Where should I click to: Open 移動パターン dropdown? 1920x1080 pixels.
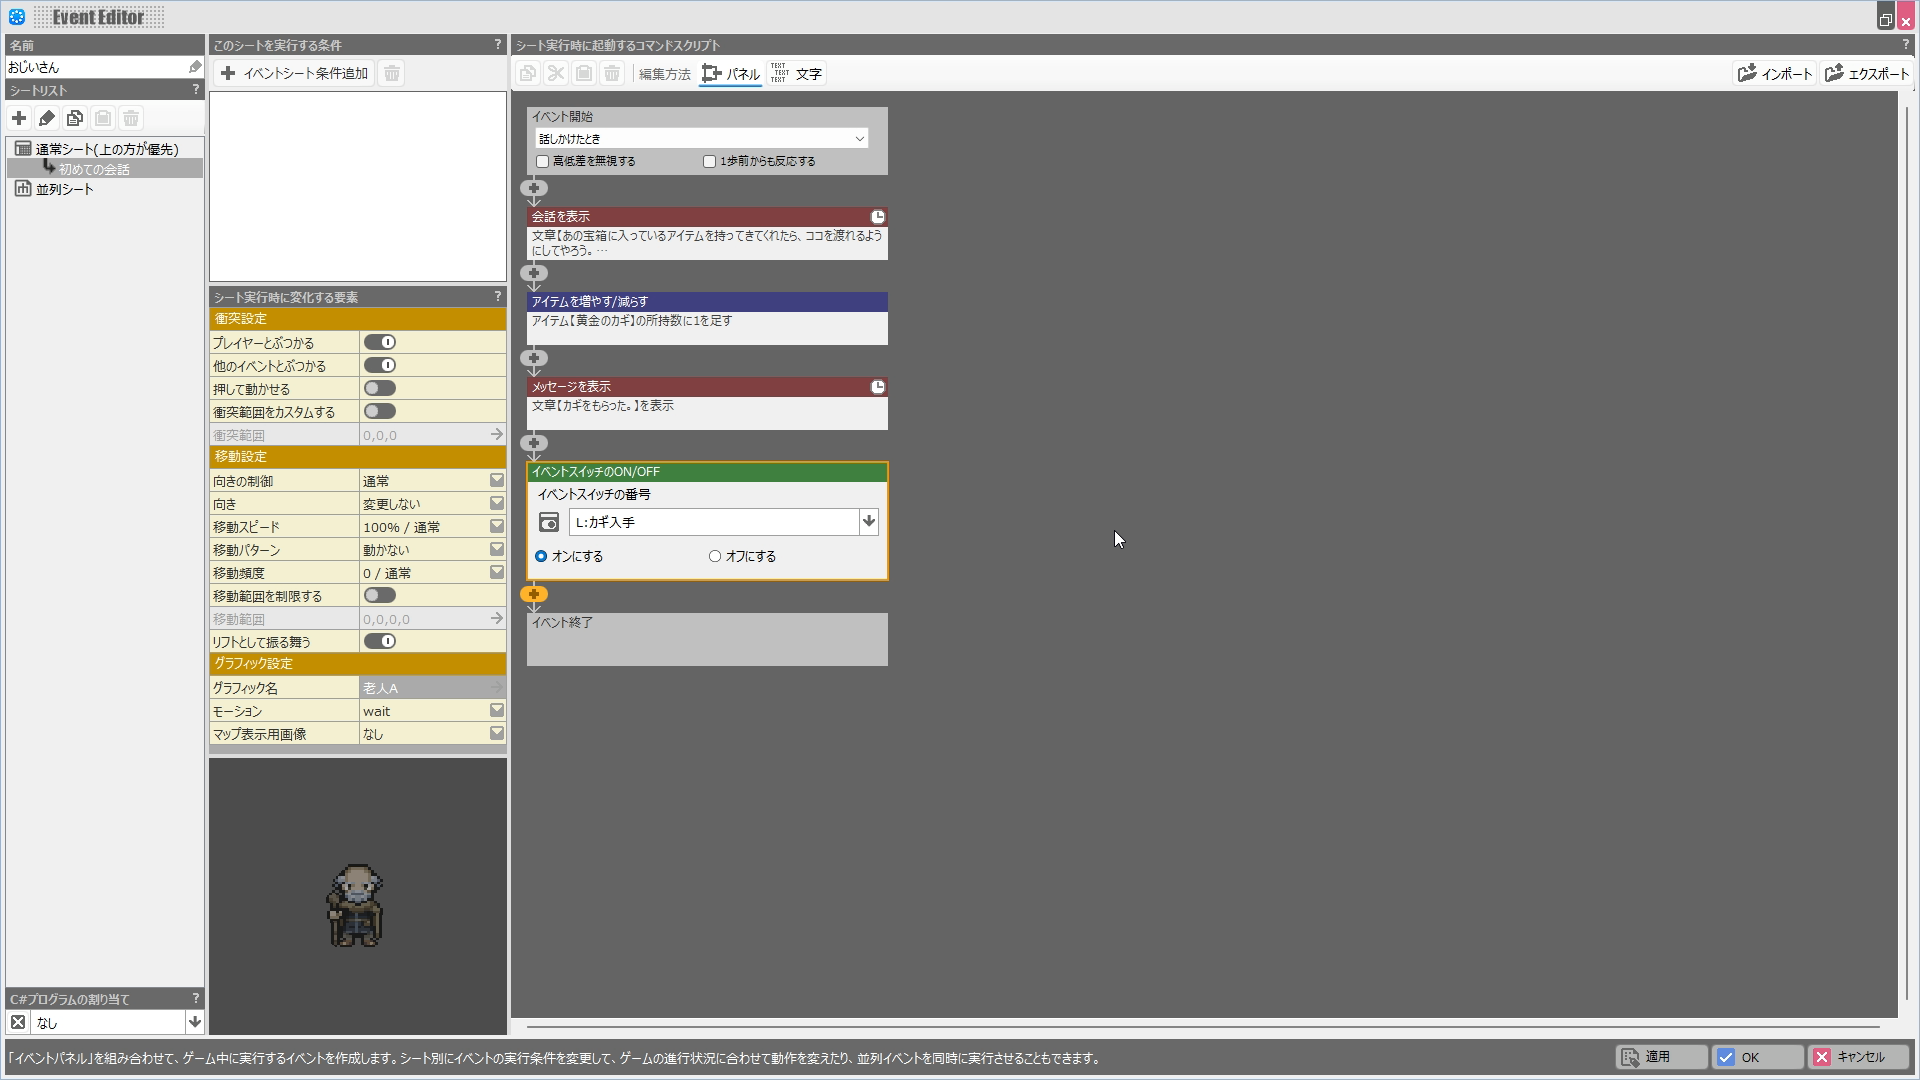pyautogui.click(x=497, y=549)
